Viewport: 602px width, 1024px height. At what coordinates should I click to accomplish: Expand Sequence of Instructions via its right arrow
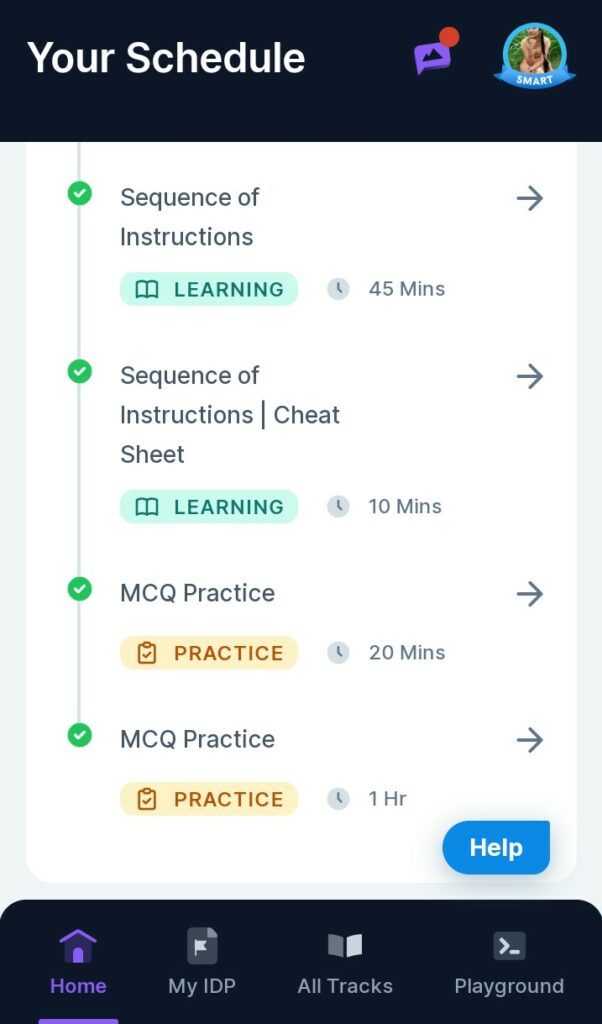pyautogui.click(x=530, y=198)
